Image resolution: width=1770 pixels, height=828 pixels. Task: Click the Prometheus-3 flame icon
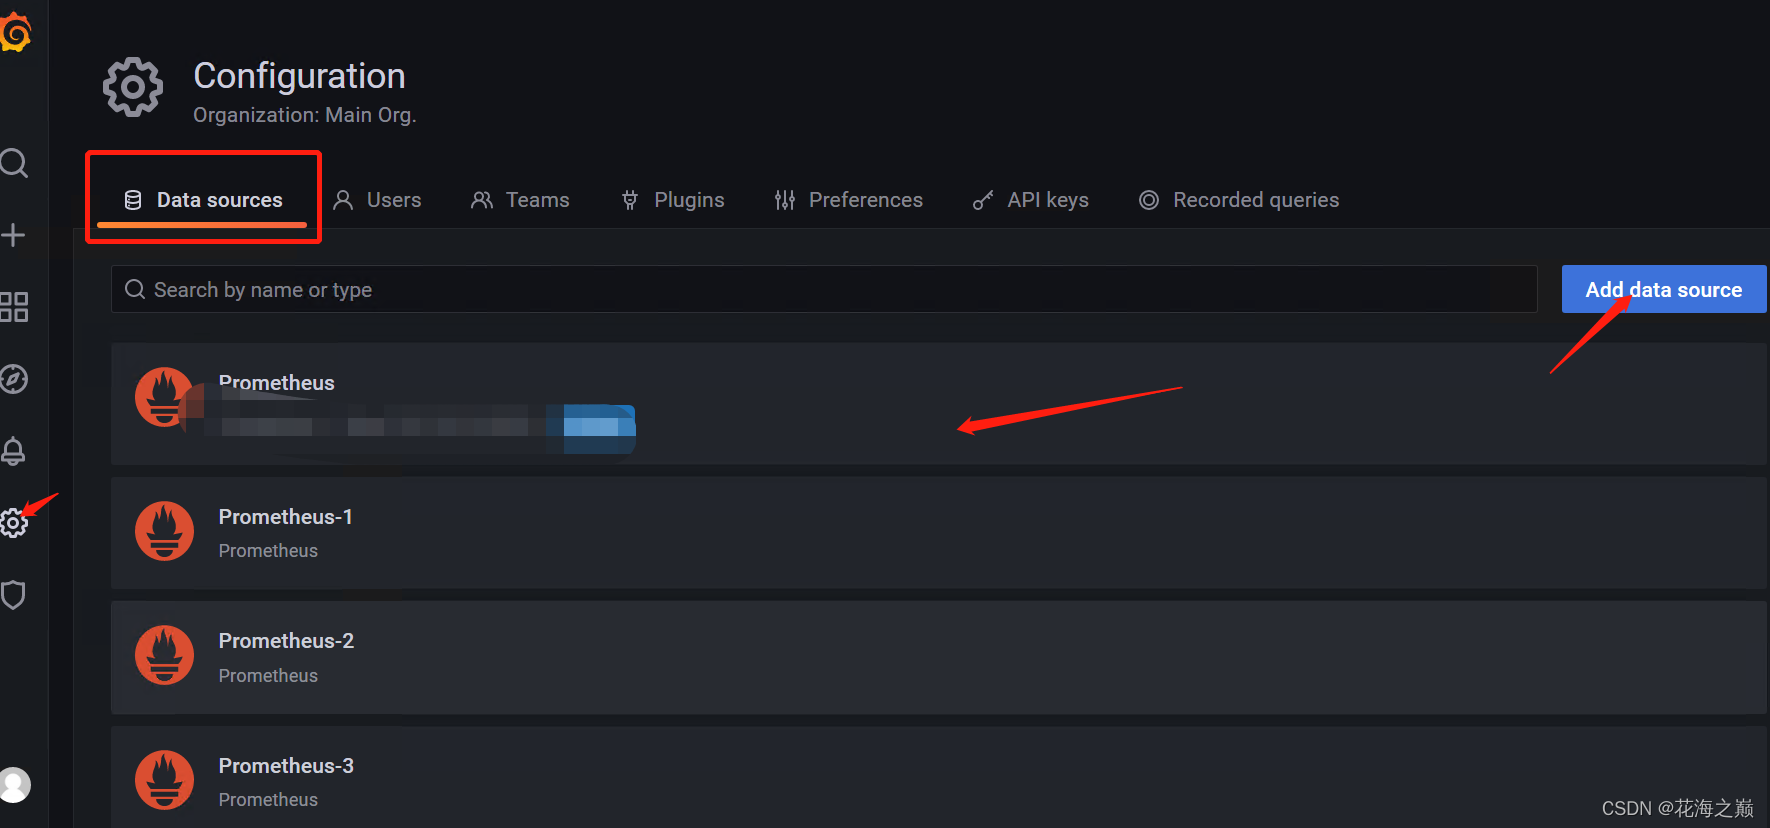tap(164, 780)
